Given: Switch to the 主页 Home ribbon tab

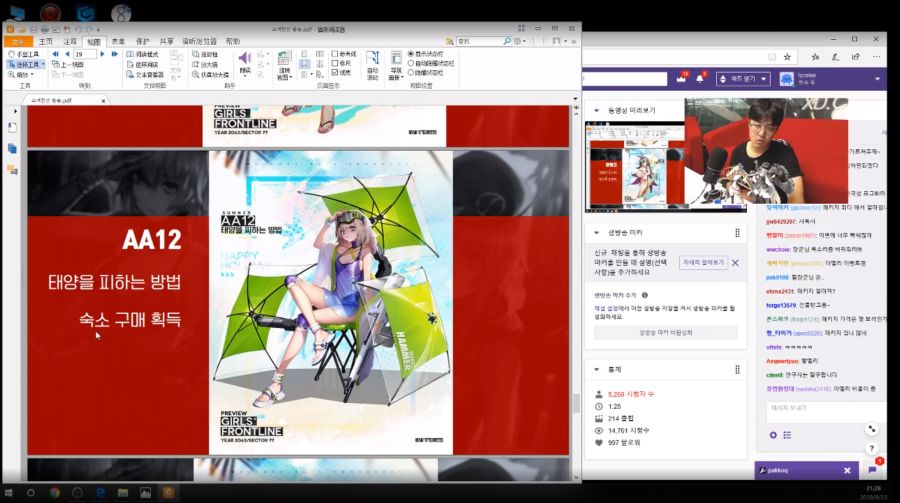Looking at the screenshot, I should pyautogui.click(x=46, y=41).
